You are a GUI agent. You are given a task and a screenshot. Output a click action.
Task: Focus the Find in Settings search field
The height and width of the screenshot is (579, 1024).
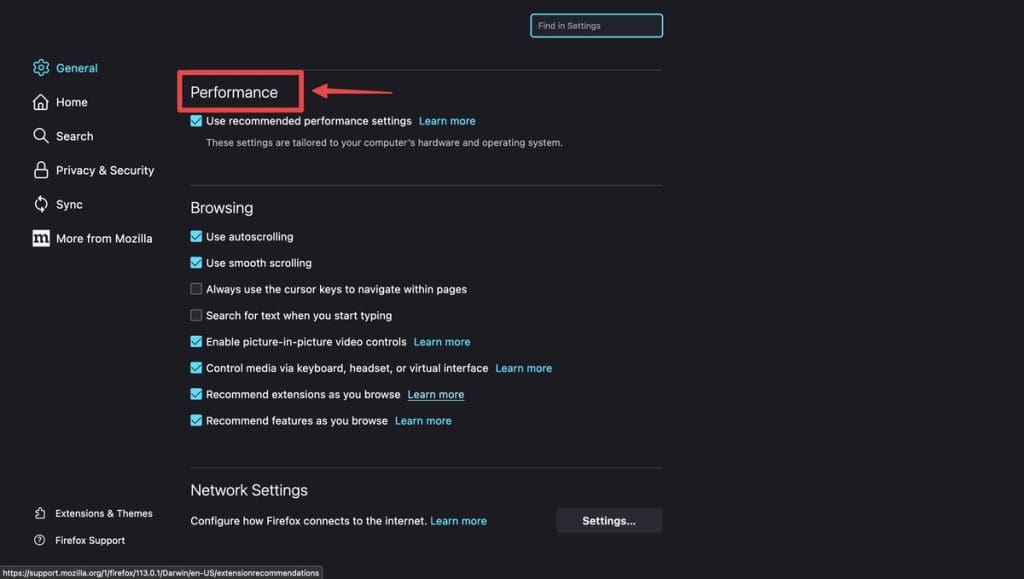pyautogui.click(x=596, y=26)
